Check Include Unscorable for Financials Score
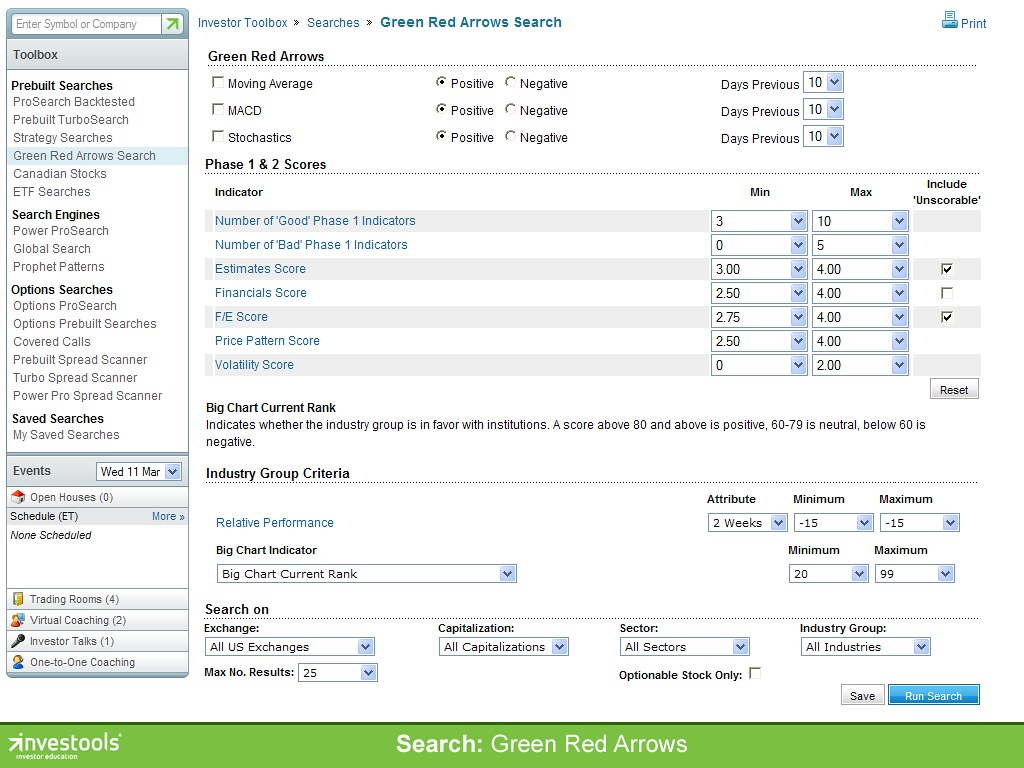 point(947,292)
